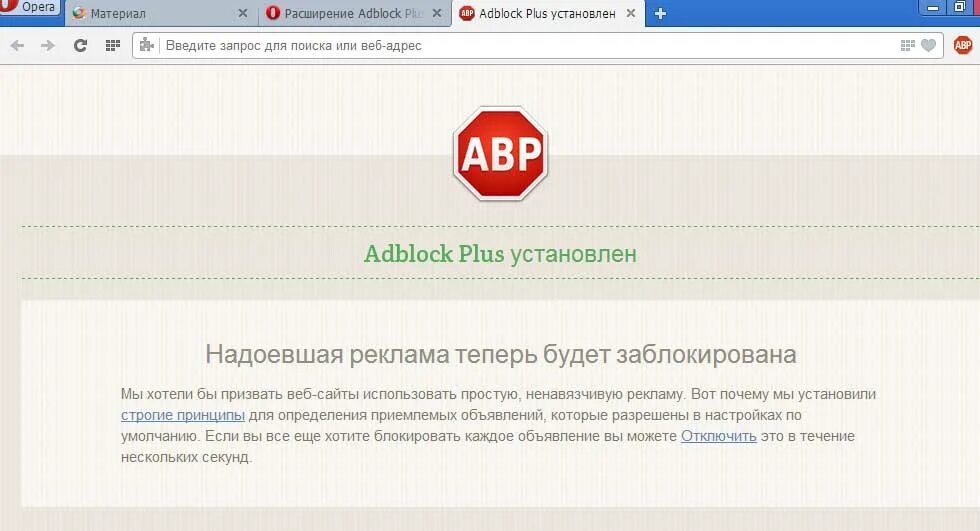Go forward to next page

48,46
